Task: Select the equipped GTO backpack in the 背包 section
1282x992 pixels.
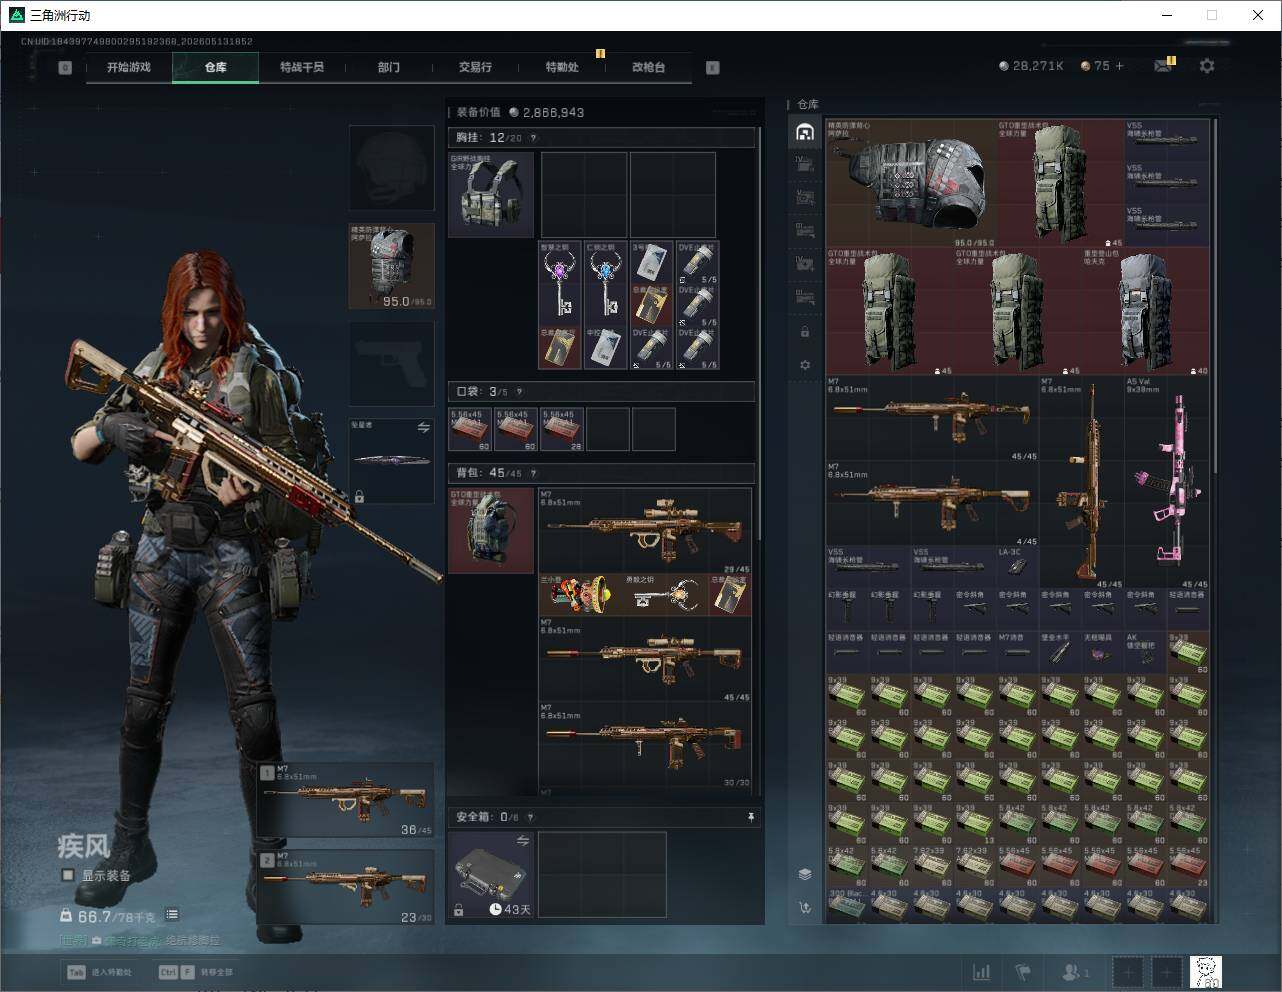Action: [x=491, y=531]
